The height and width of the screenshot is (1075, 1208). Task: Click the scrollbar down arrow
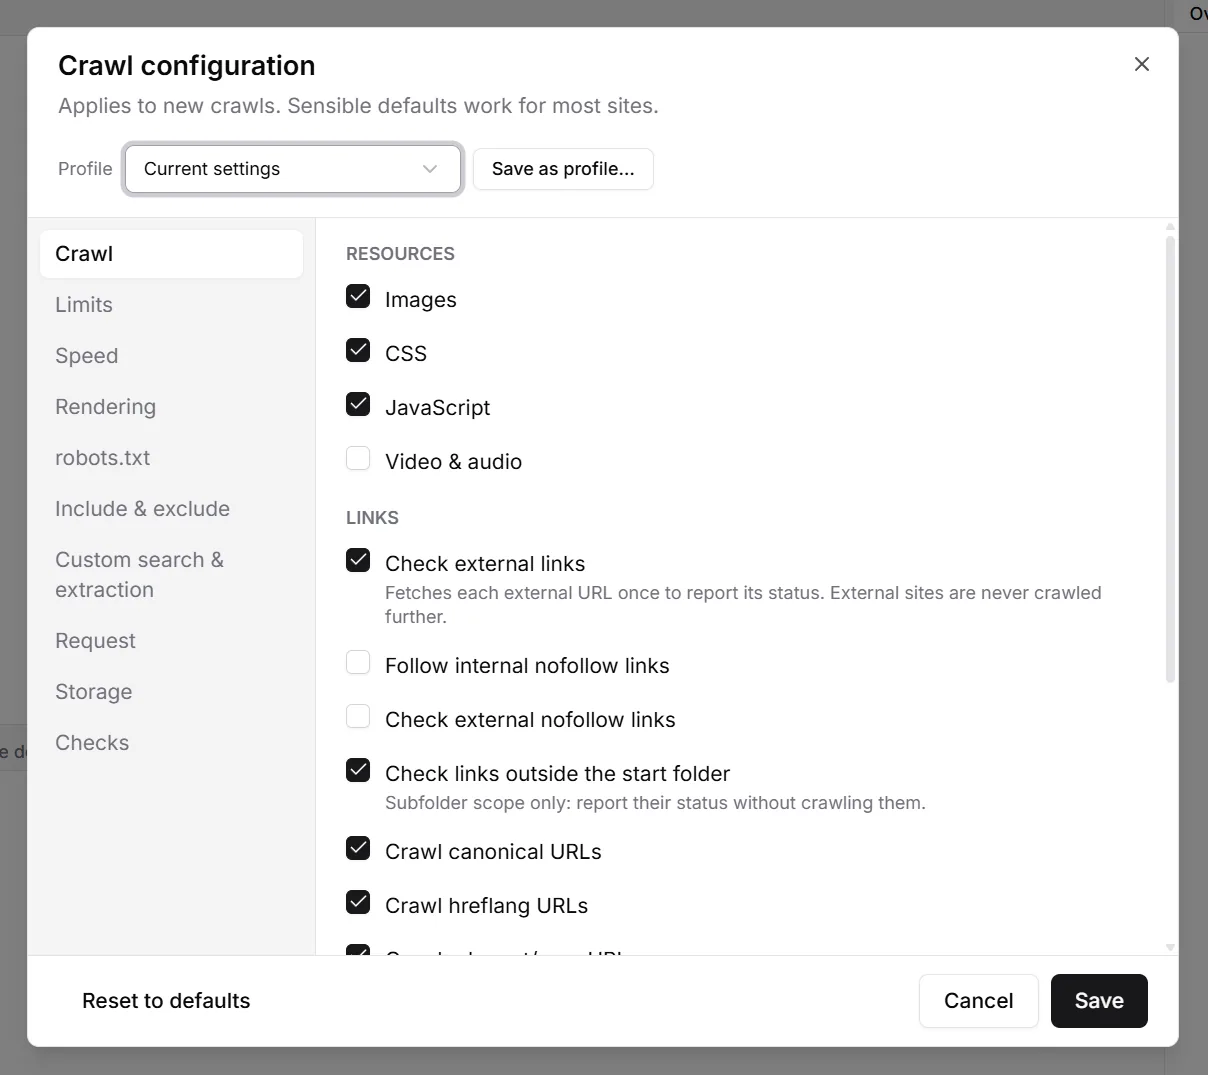pos(1170,947)
